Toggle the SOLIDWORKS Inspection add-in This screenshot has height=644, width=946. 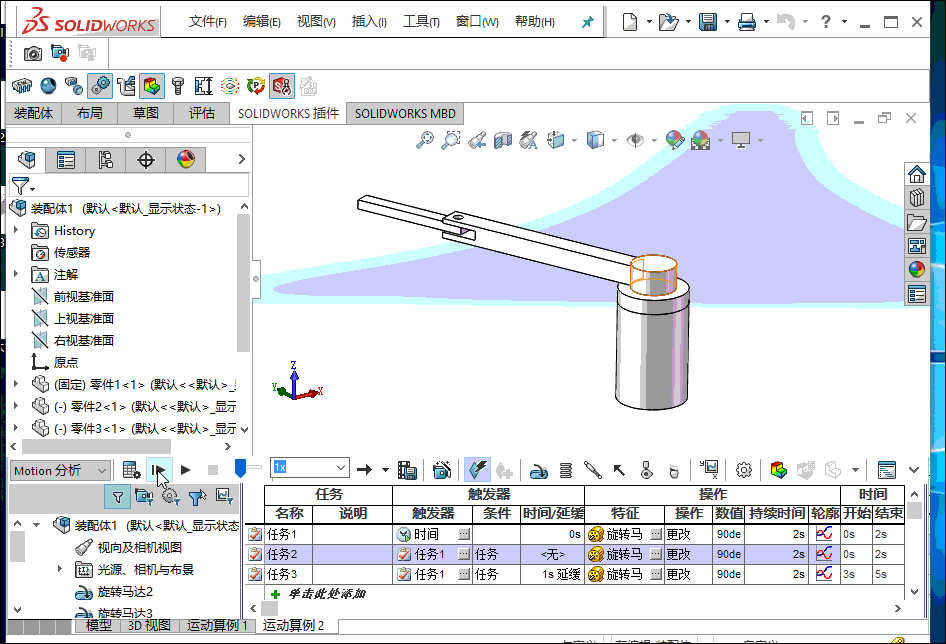[x=282, y=86]
